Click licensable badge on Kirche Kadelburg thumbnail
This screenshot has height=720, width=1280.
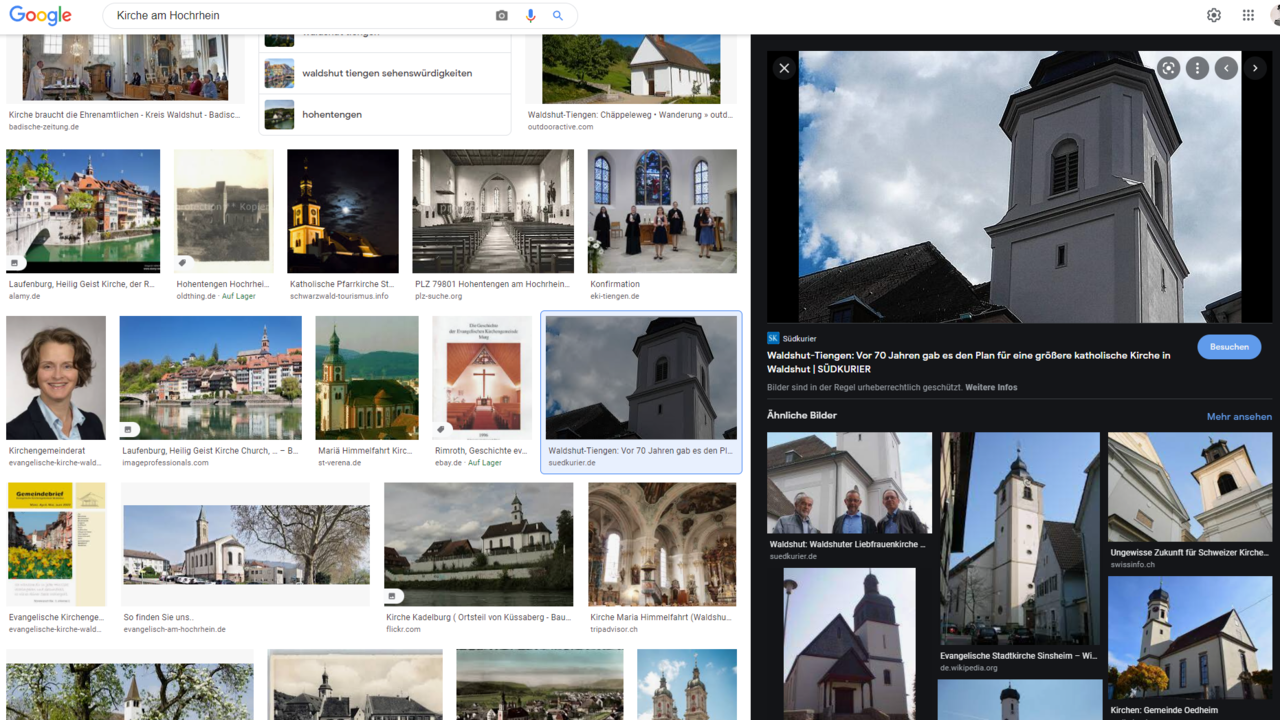coord(393,596)
